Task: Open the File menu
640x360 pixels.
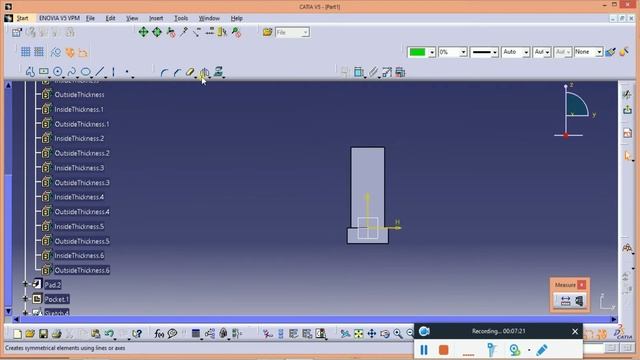Action: click(90, 18)
